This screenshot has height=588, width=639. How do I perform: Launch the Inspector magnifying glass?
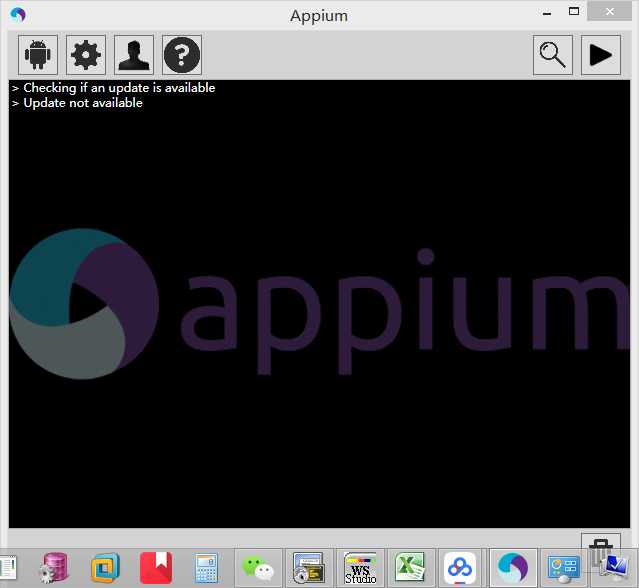(x=553, y=55)
